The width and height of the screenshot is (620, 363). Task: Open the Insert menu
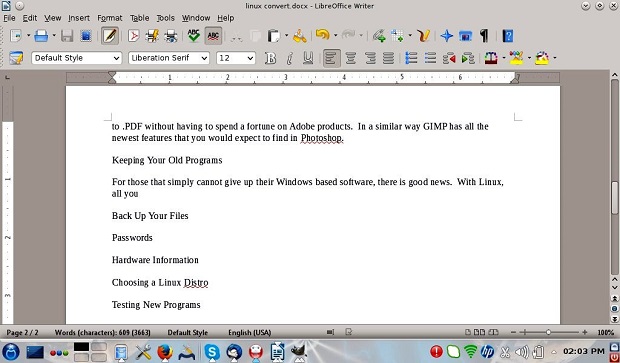coord(79,18)
